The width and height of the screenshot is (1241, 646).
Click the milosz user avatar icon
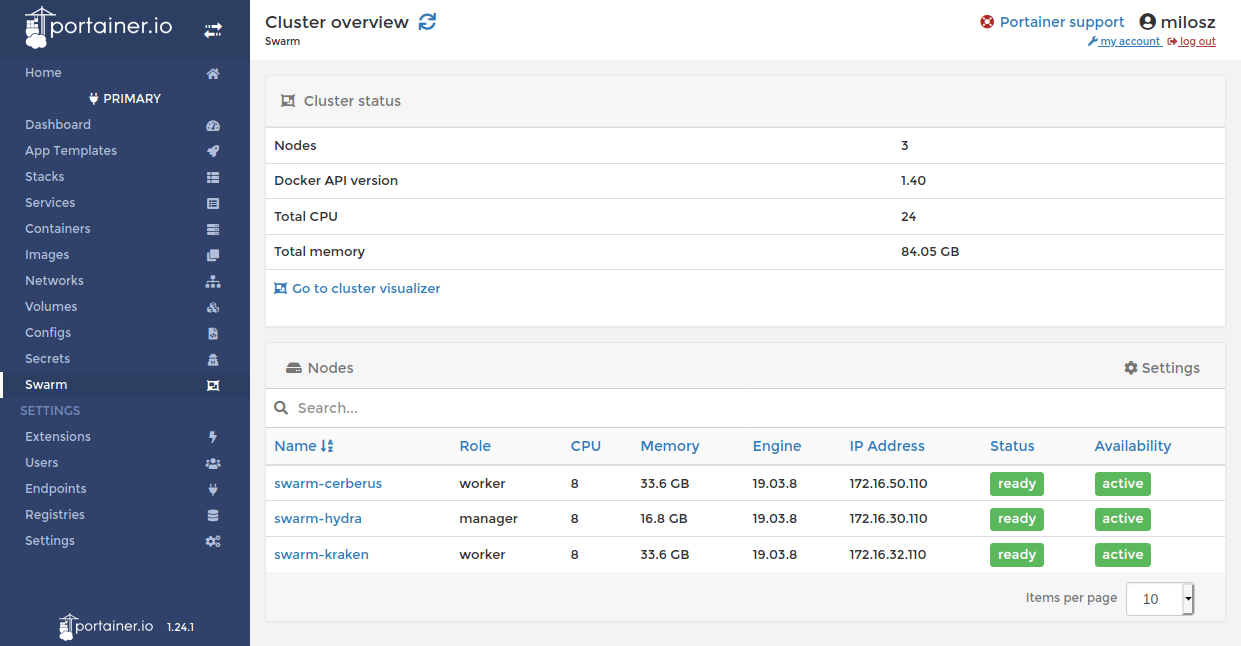click(1148, 22)
